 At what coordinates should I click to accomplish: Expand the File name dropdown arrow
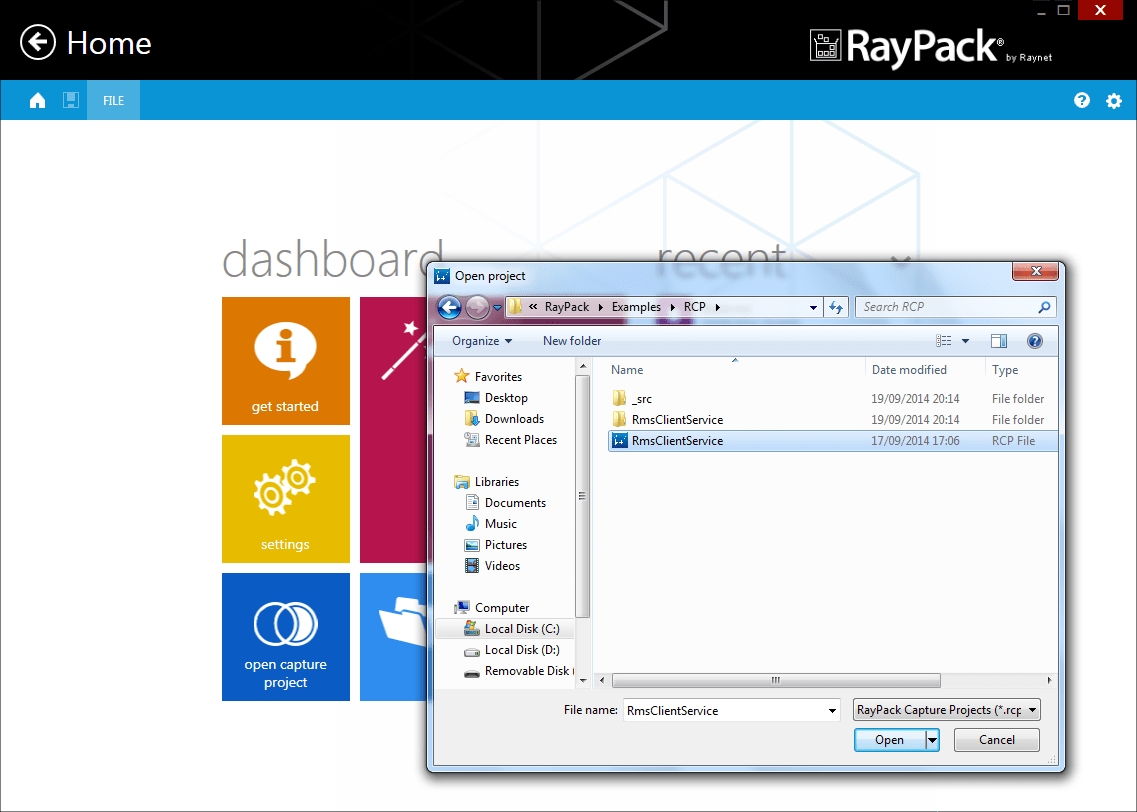(x=833, y=710)
